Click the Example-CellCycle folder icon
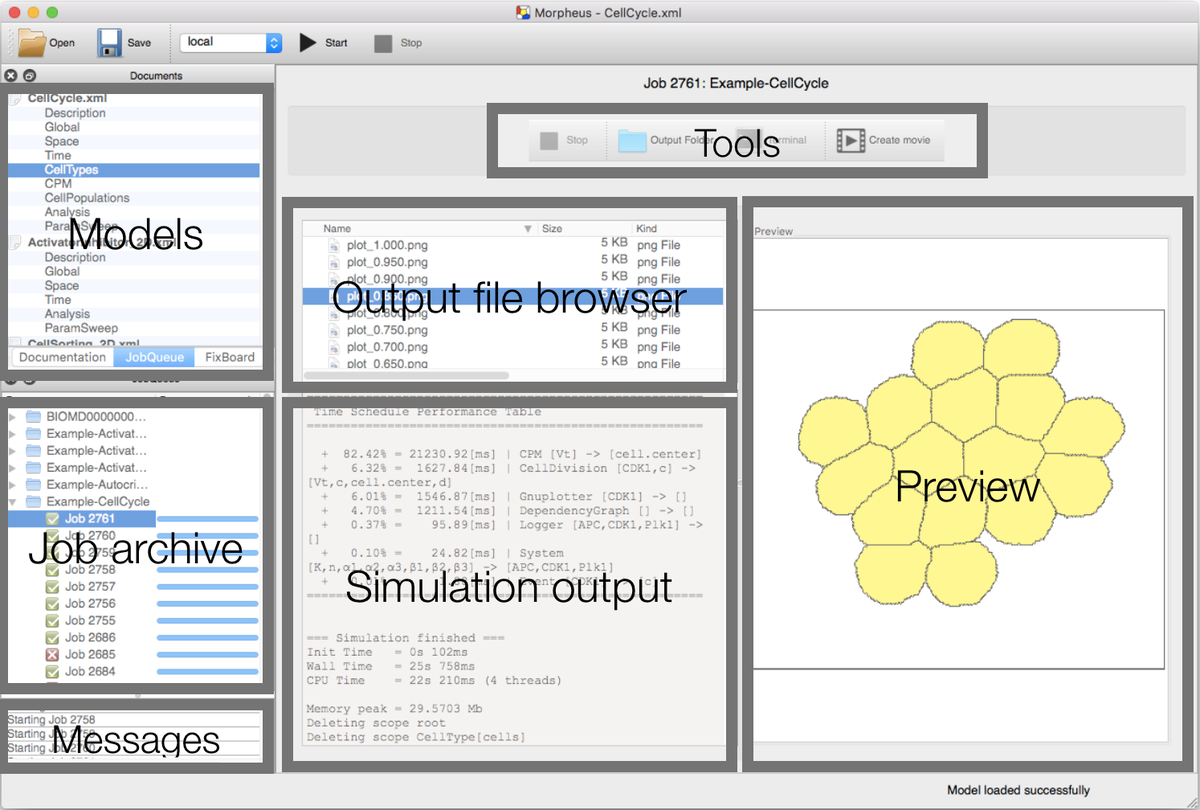Image resolution: width=1200 pixels, height=810 pixels. click(33, 501)
